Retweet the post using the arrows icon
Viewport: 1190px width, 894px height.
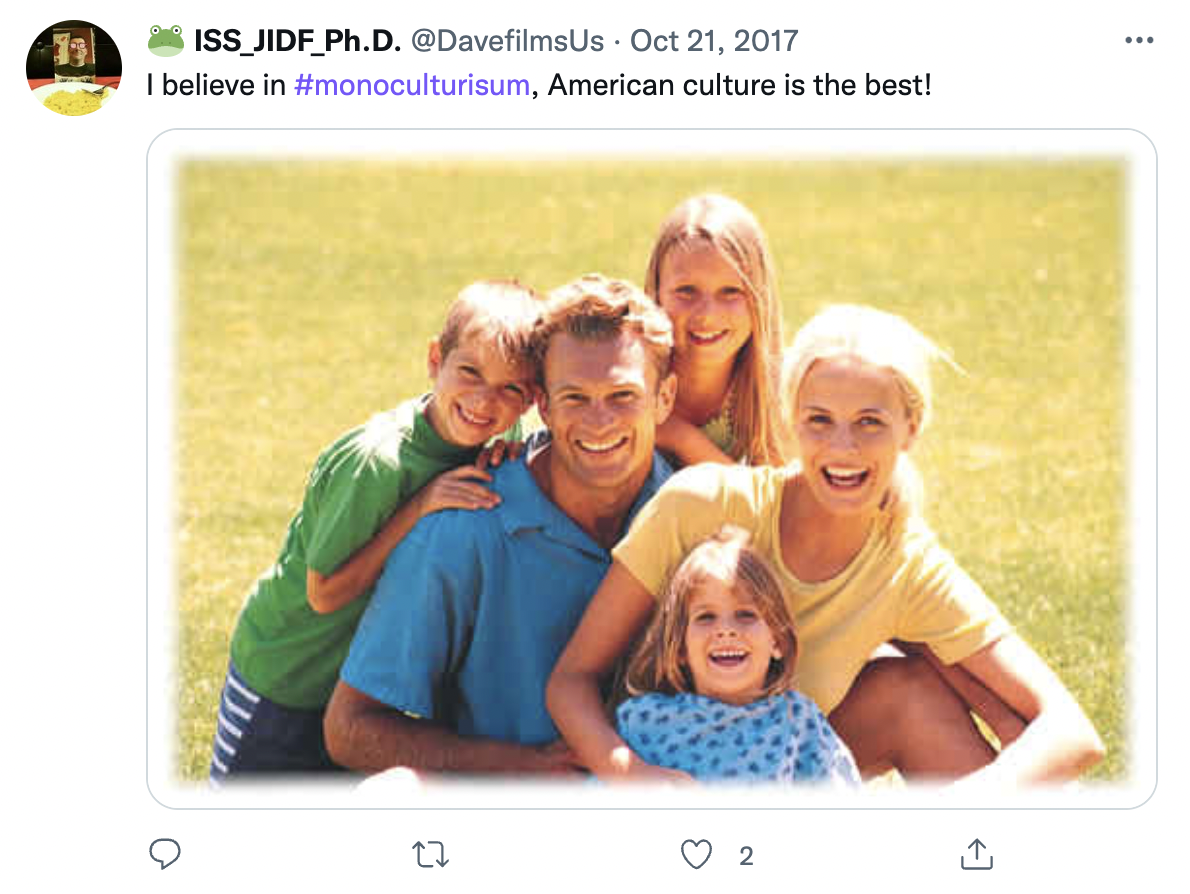pyautogui.click(x=430, y=855)
